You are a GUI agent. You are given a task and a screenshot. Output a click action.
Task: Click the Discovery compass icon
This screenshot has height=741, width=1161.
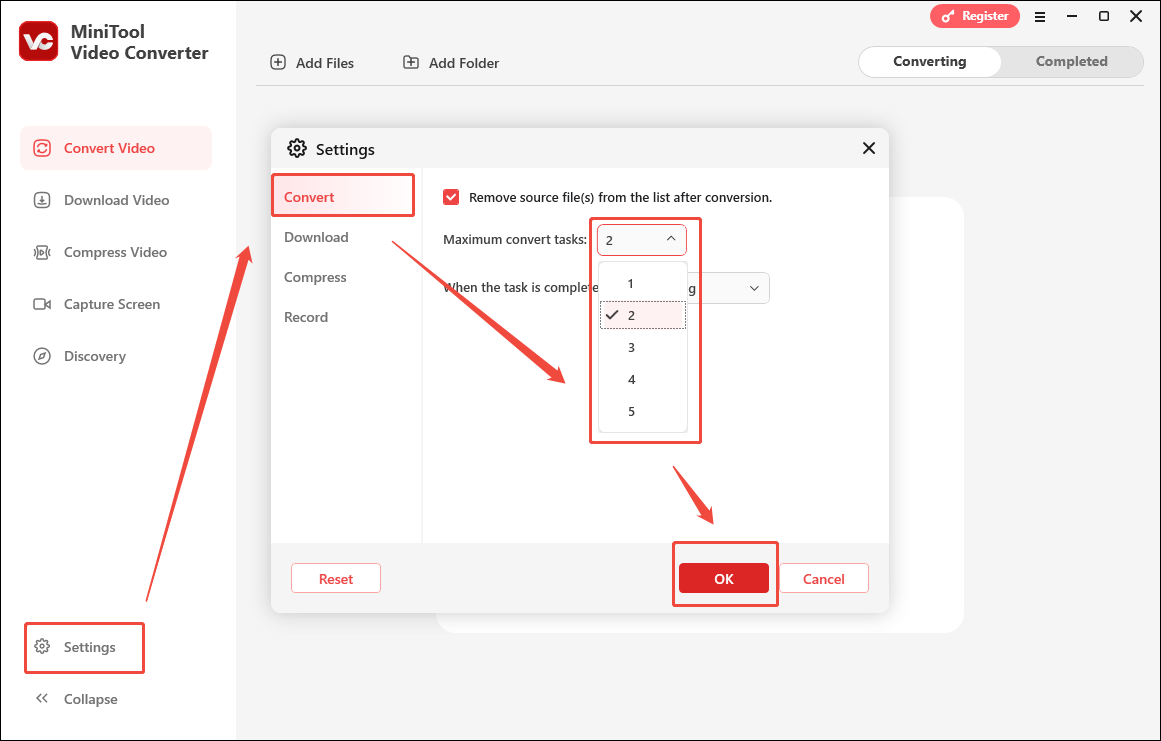[x=42, y=356]
